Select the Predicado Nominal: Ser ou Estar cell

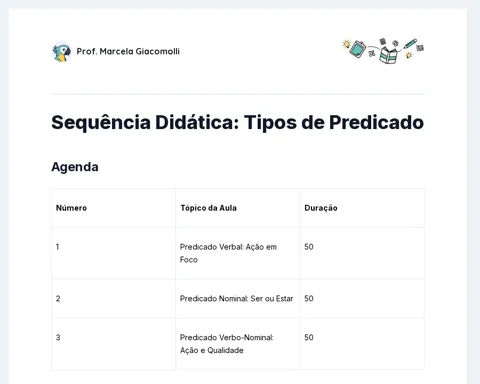[237, 299]
